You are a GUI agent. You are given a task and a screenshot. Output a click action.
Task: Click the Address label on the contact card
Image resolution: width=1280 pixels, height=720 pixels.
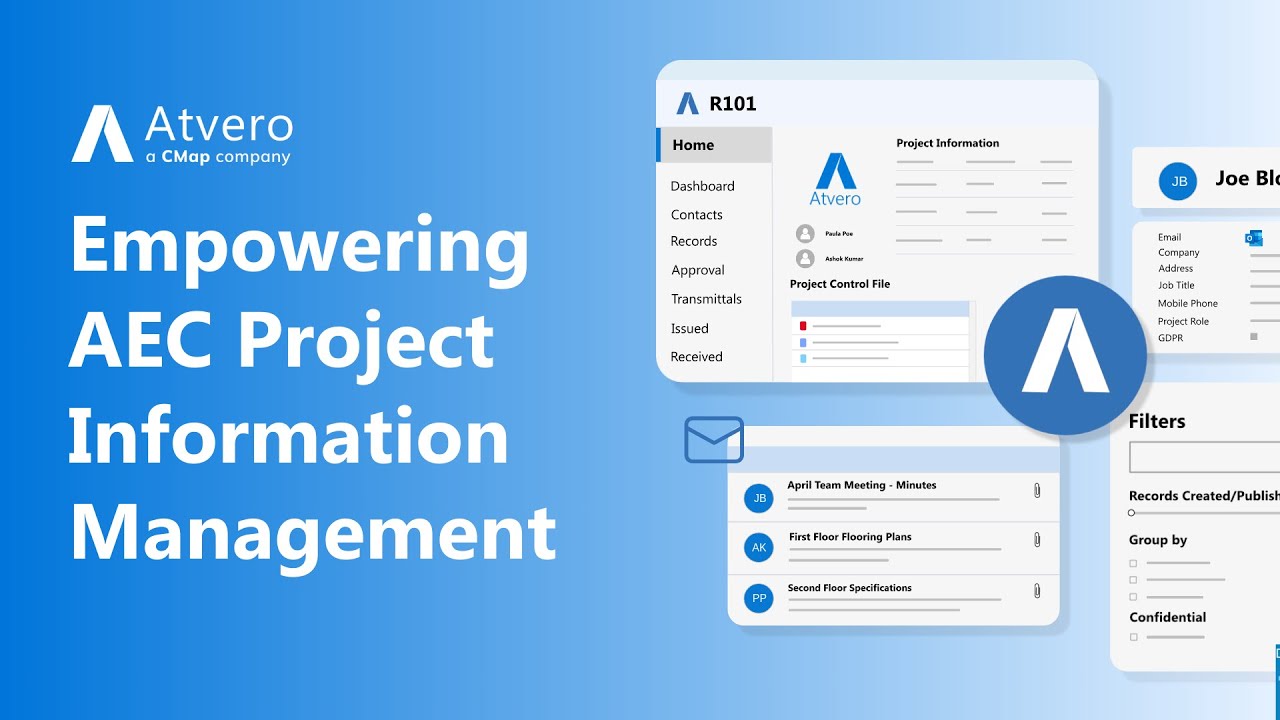tap(1175, 269)
